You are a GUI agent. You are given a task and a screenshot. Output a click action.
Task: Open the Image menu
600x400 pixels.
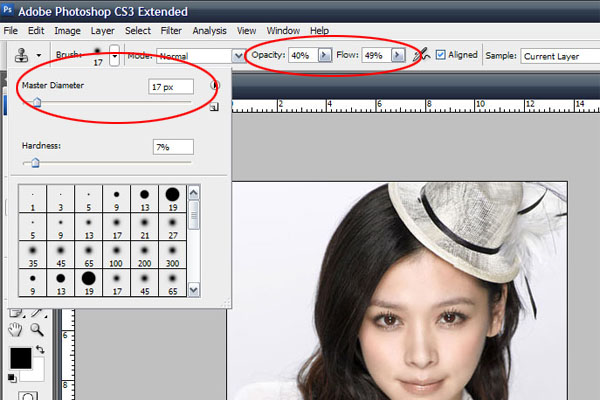tap(67, 31)
